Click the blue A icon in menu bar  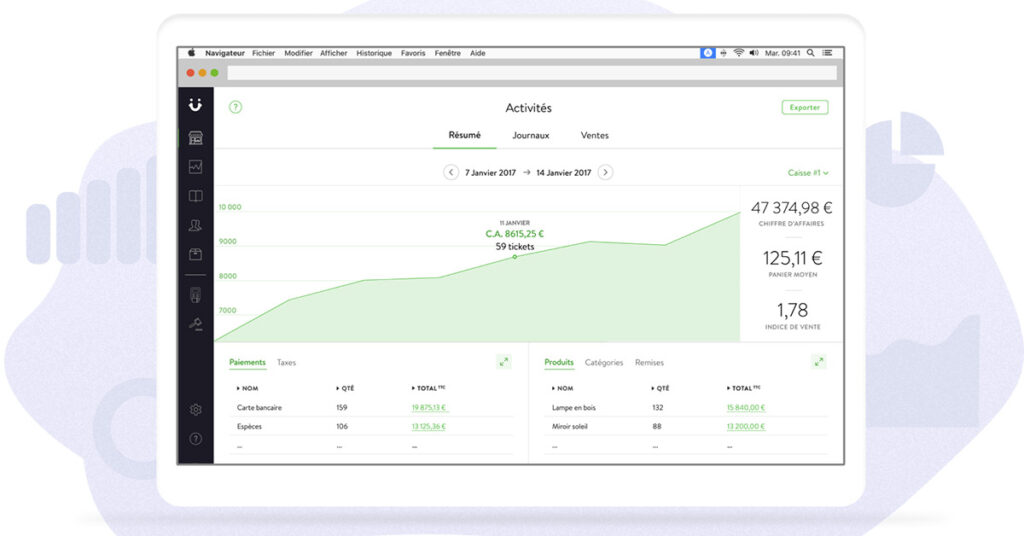(x=707, y=53)
